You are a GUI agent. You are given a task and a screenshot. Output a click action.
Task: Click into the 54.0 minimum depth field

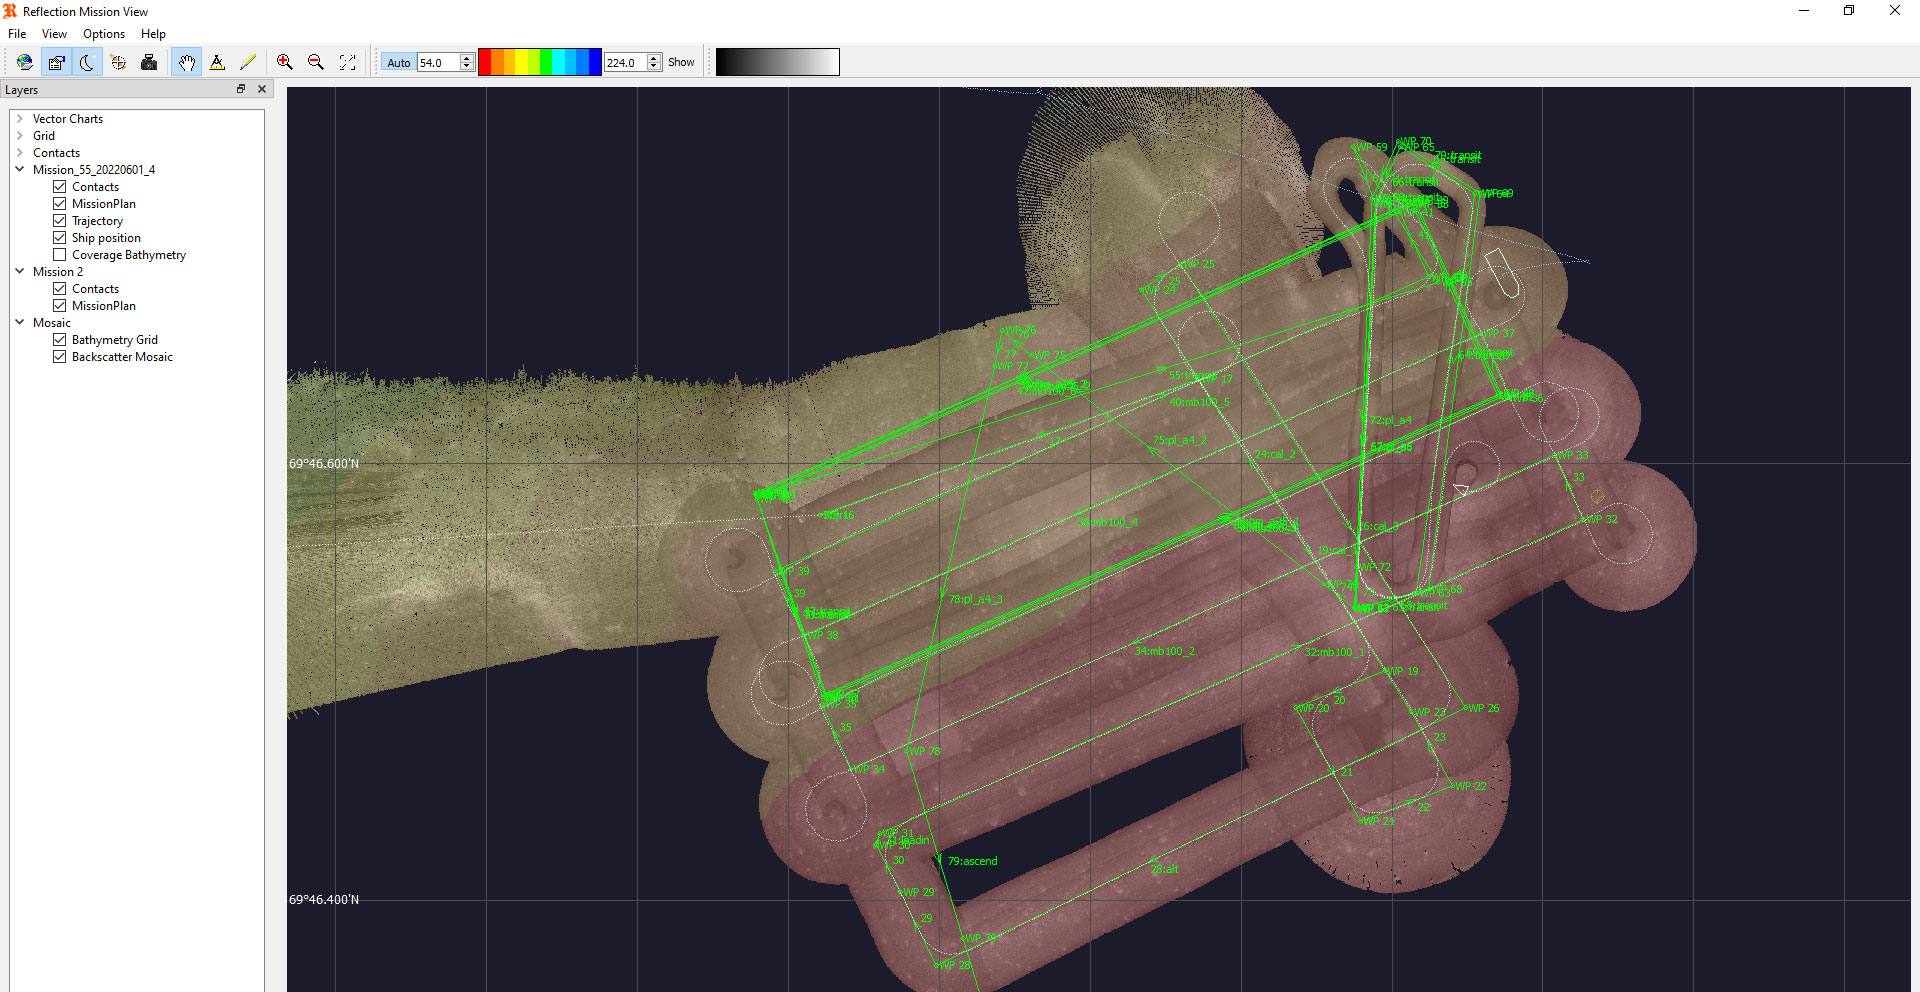(x=439, y=62)
